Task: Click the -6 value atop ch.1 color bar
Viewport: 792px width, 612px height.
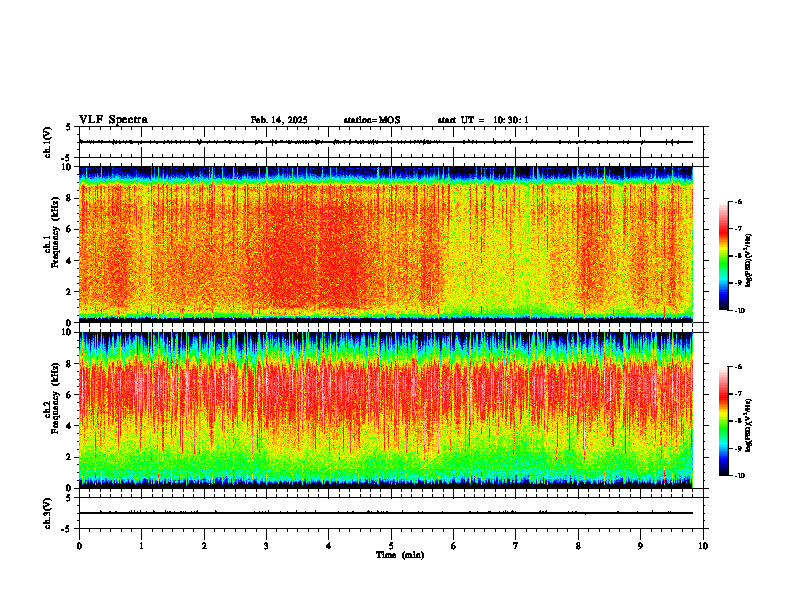Action: click(738, 201)
